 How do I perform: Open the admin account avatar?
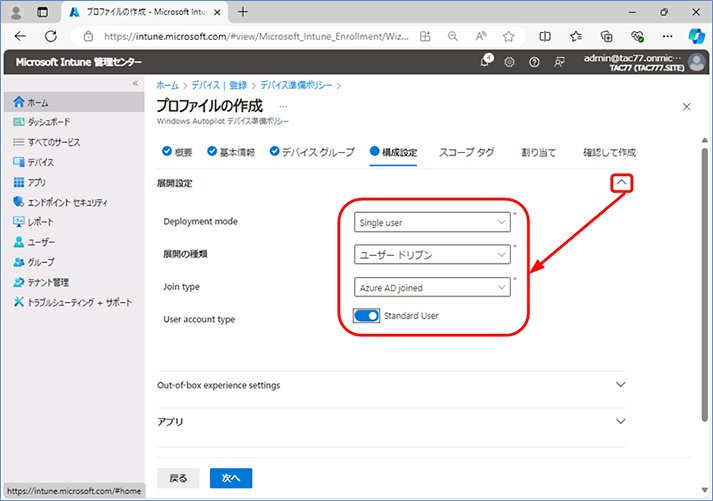point(697,62)
